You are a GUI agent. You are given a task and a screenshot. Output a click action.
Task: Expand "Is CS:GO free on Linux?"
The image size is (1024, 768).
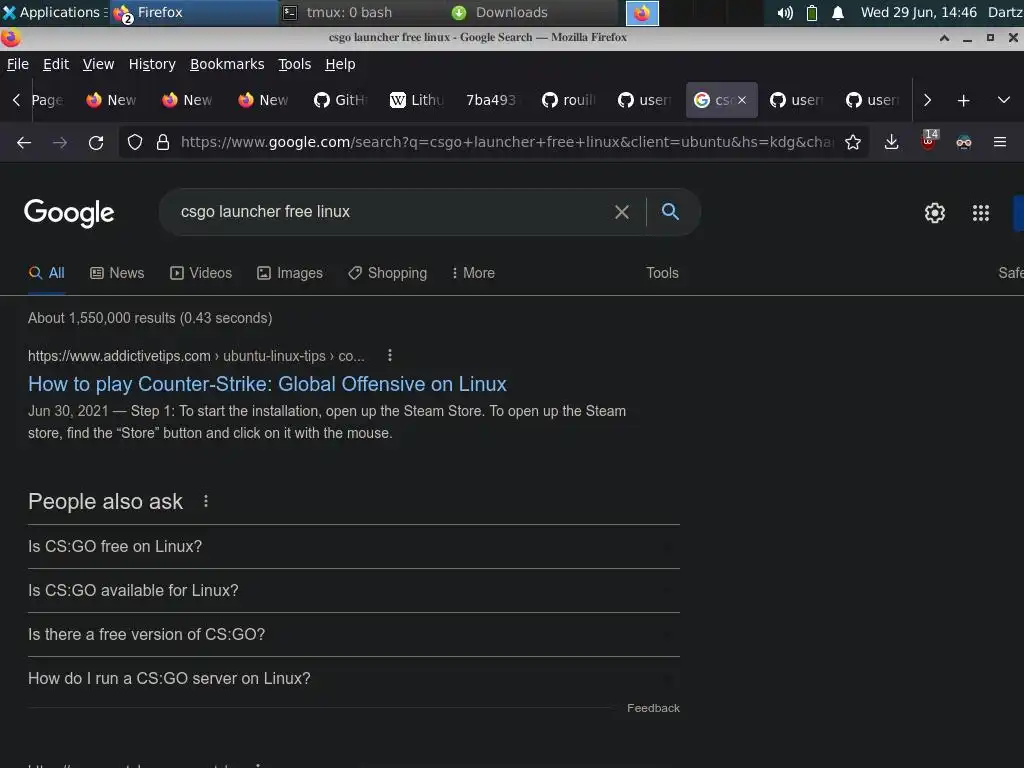(x=354, y=547)
